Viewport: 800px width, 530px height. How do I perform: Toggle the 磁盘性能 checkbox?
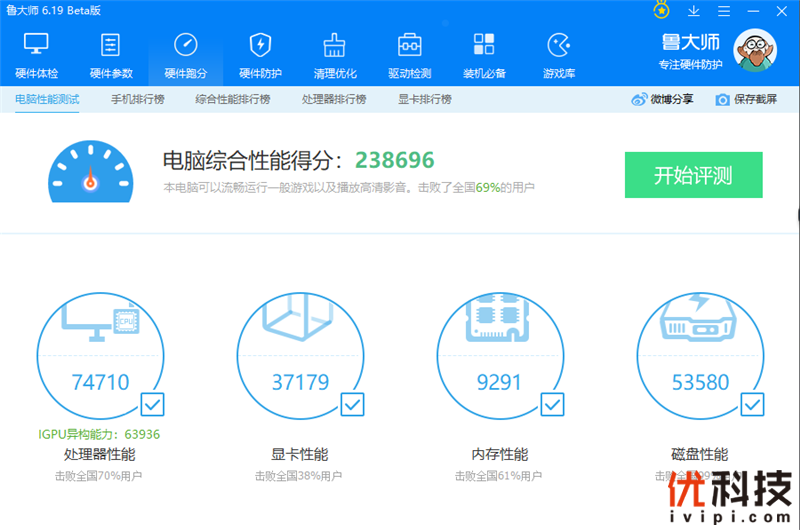pyautogui.click(x=753, y=405)
